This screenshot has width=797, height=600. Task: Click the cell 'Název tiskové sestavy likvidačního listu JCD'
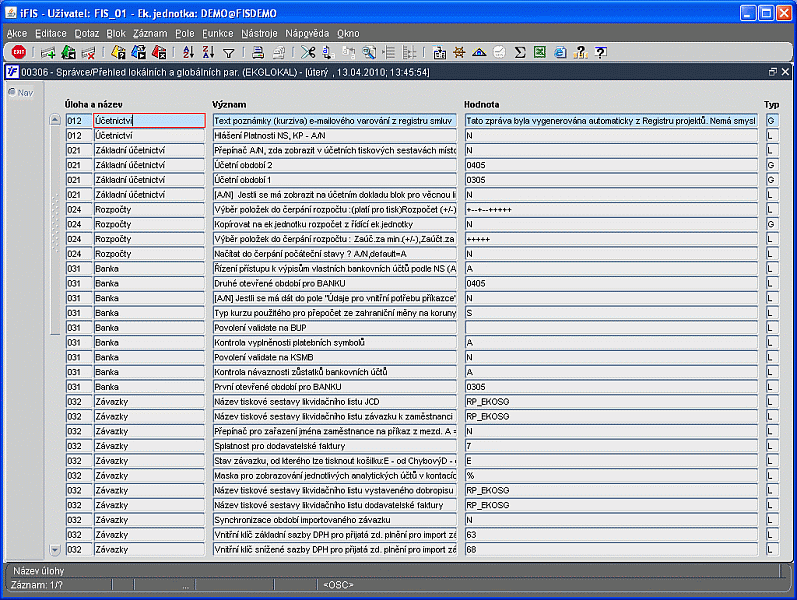coord(334,401)
